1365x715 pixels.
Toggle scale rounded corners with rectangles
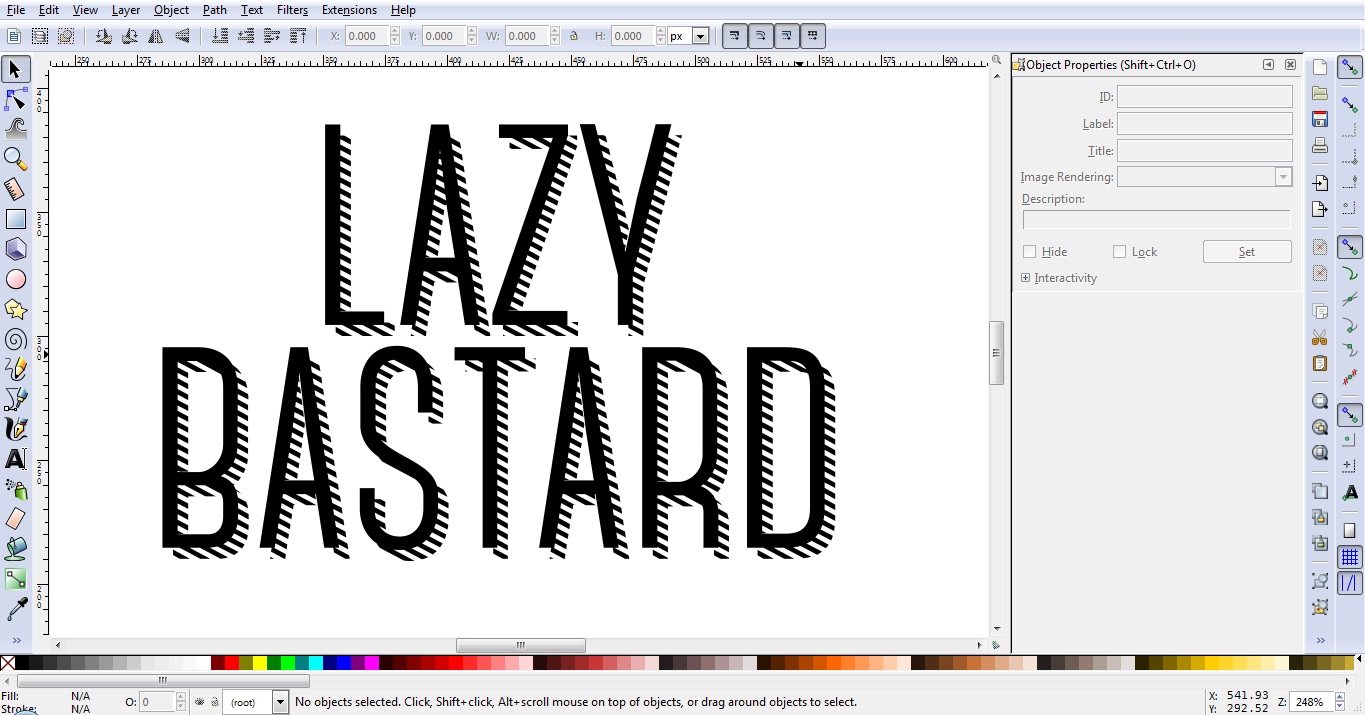click(x=761, y=36)
